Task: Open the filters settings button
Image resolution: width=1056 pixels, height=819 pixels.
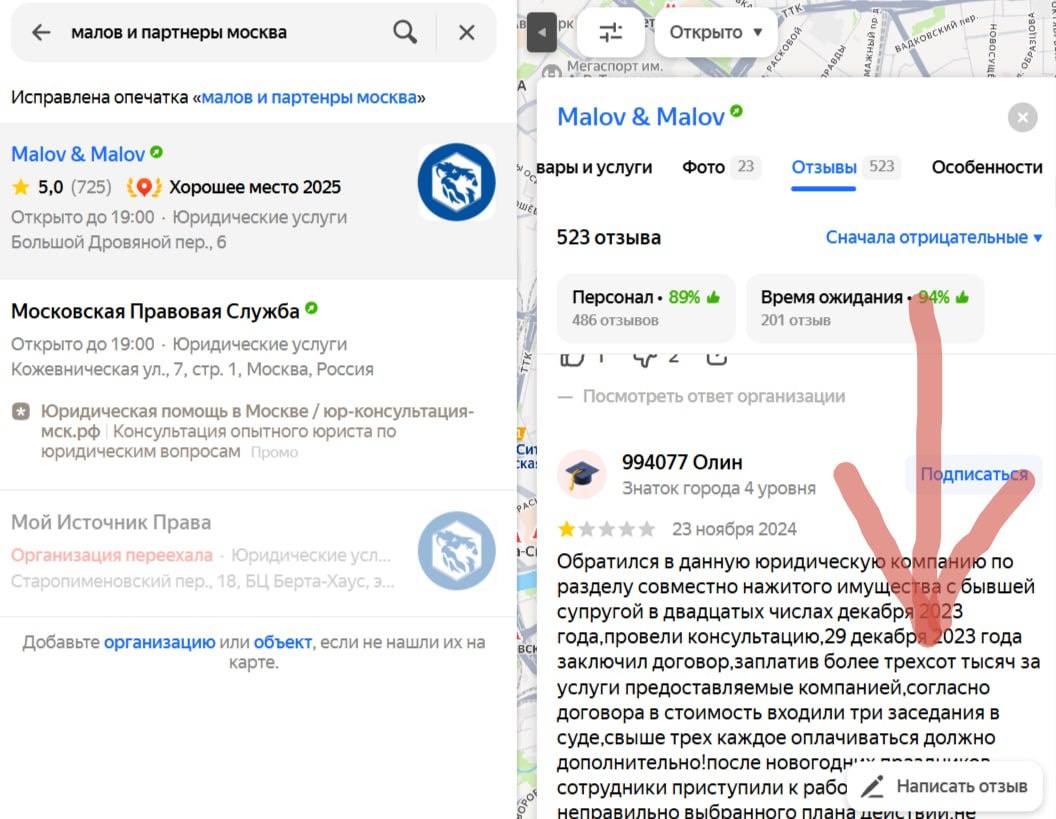Action: [611, 32]
